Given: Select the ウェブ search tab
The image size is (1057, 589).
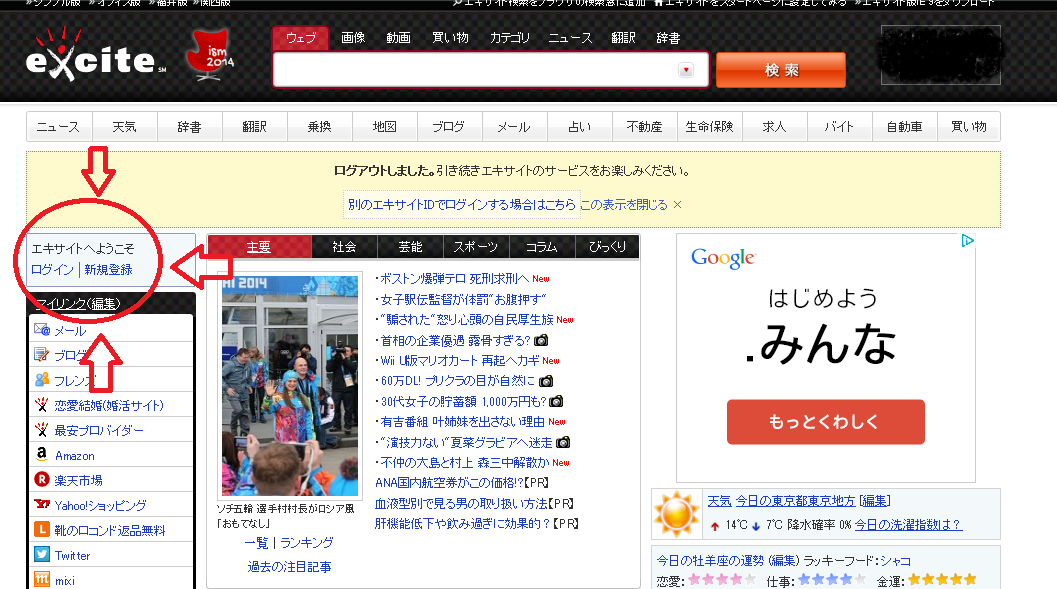Looking at the screenshot, I should tap(301, 38).
